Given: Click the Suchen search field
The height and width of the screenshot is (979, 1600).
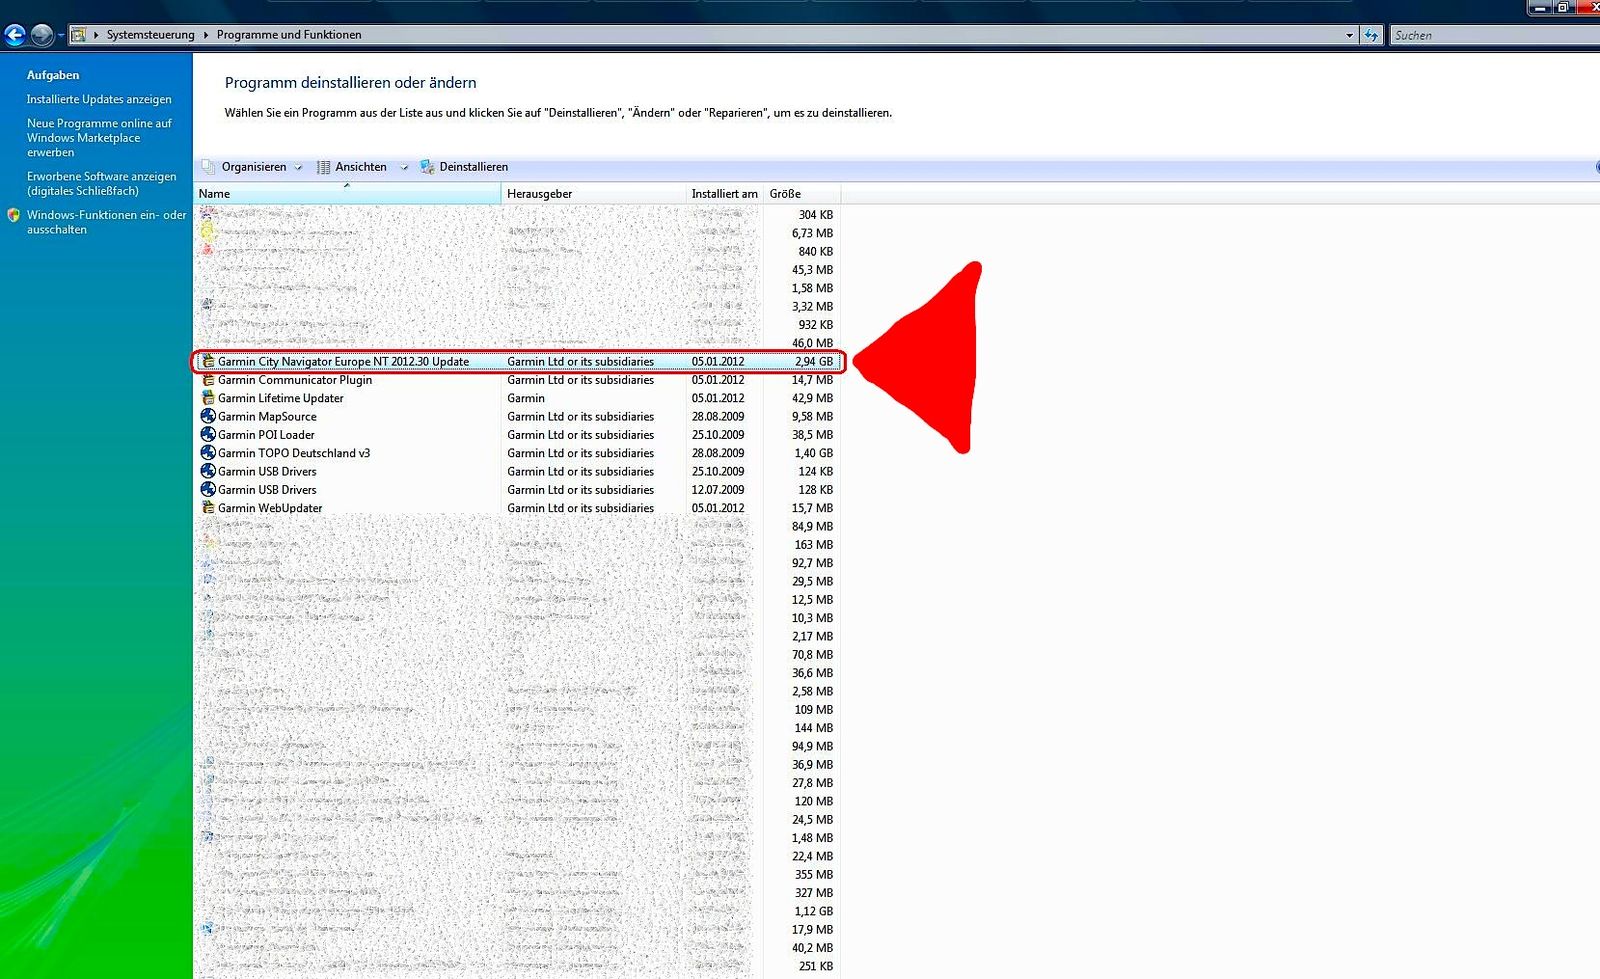Looking at the screenshot, I should (x=1490, y=35).
